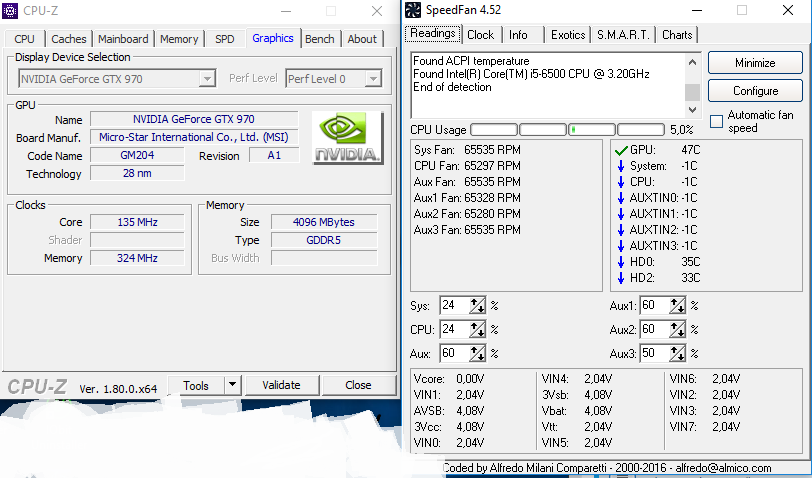Viewport: 812px width, 478px height.
Task: Select the Readings tab in SpeedFan
Action: coord(433,34)
